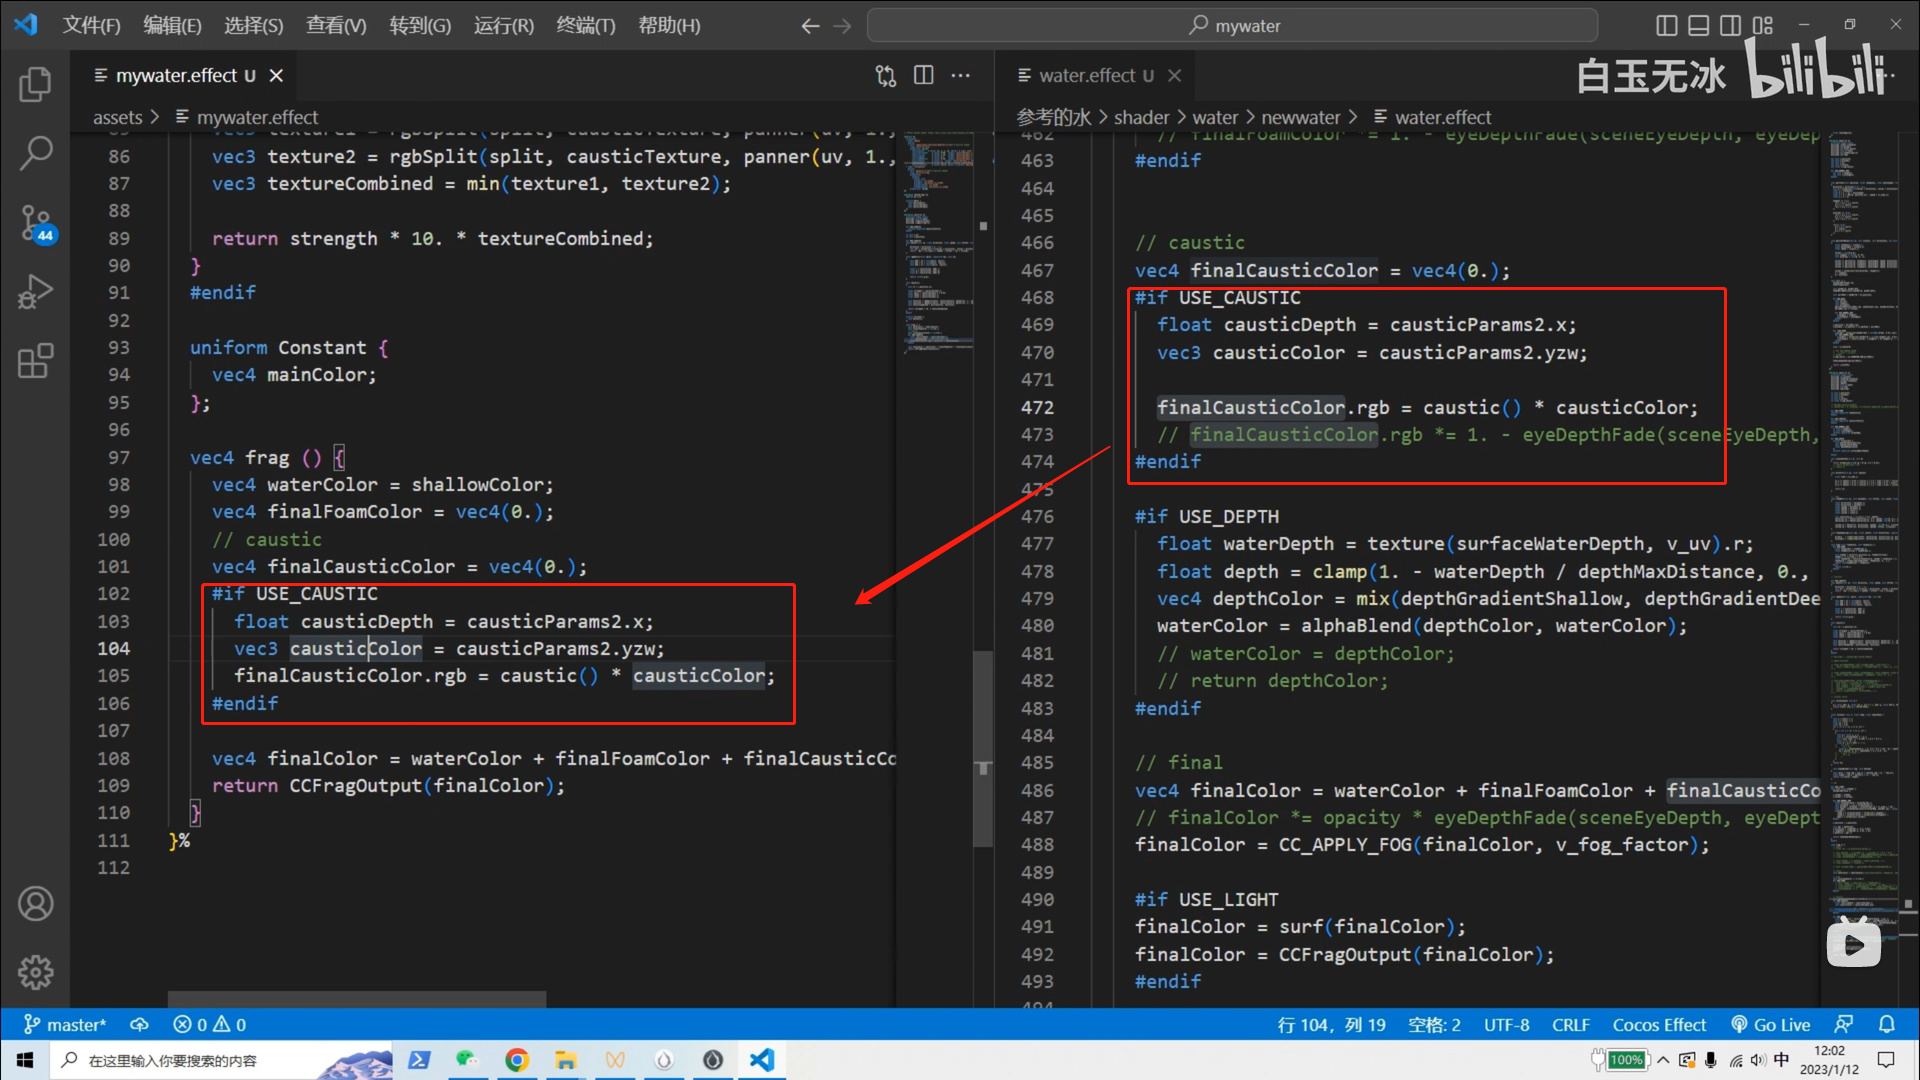Open Run and Debug view
The width and height of the screenshot is (1920, 1080).
coord(35,292)
